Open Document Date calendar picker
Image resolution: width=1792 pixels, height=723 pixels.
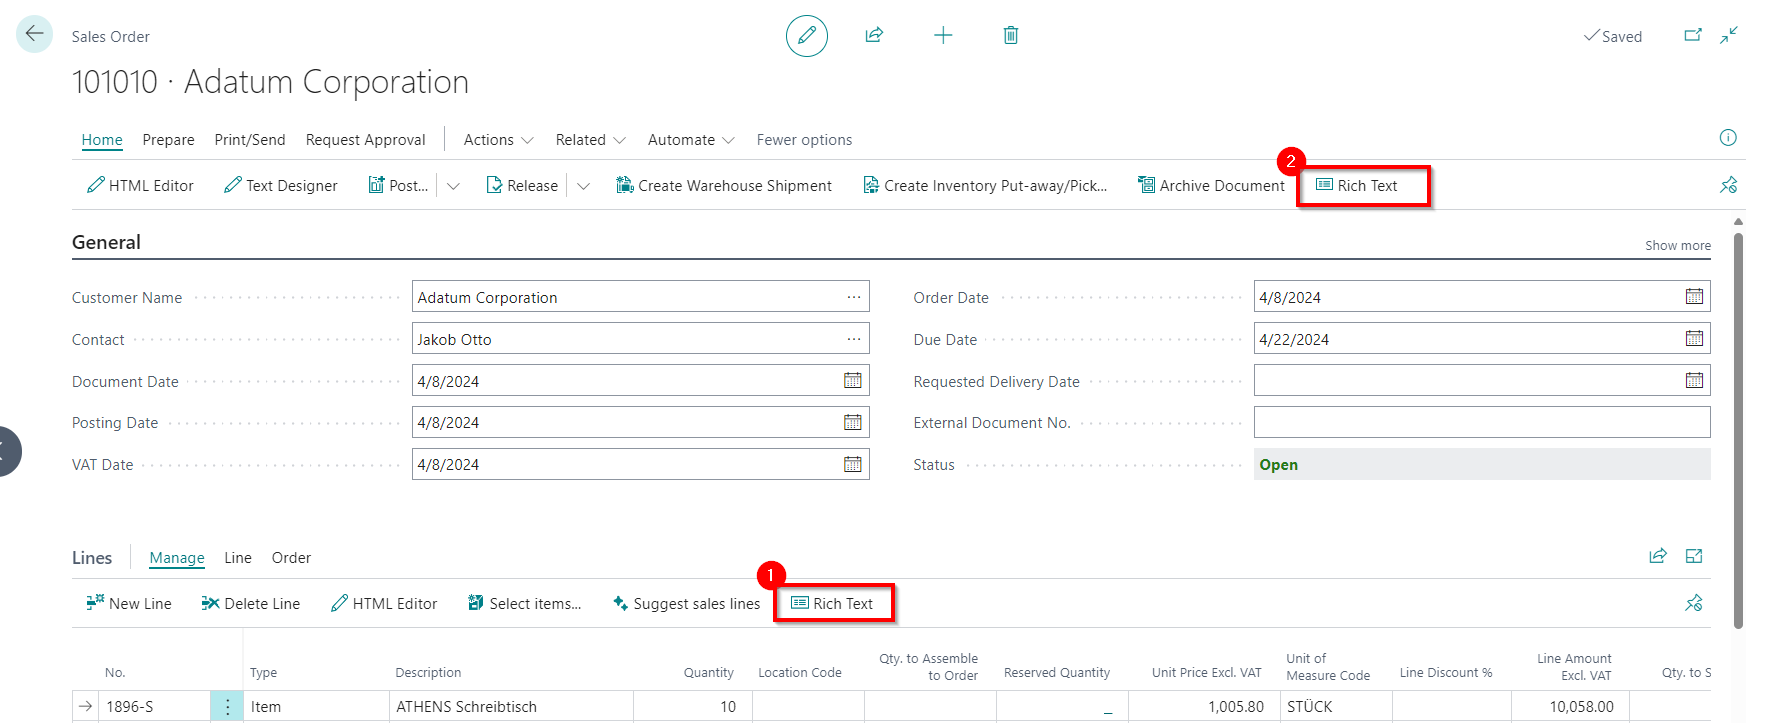852,380
